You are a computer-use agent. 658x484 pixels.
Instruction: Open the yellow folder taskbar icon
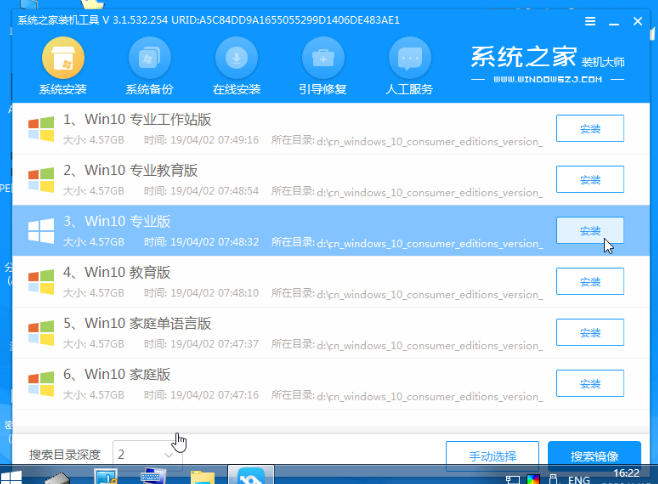point(202,478)
